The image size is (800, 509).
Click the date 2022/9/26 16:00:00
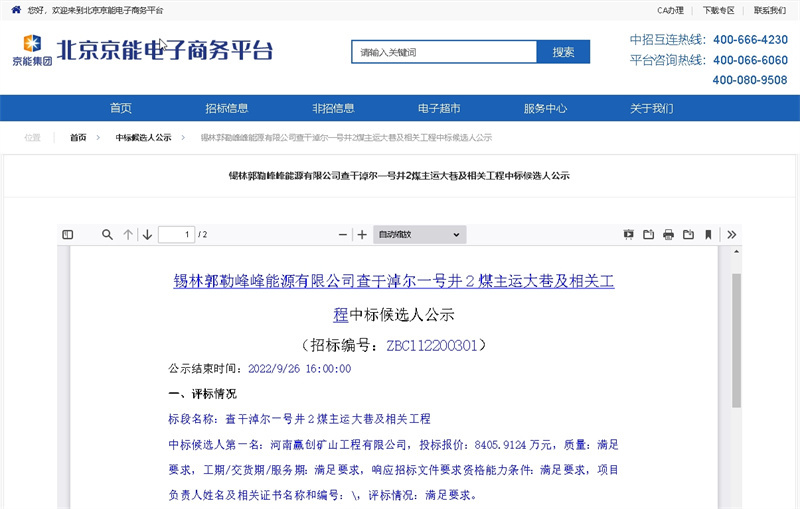click(299, 369)
